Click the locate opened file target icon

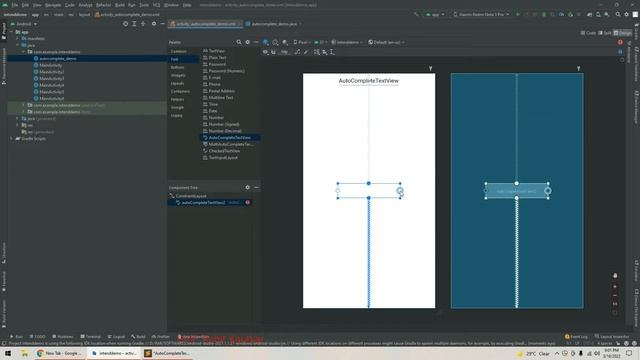point(125,24)
